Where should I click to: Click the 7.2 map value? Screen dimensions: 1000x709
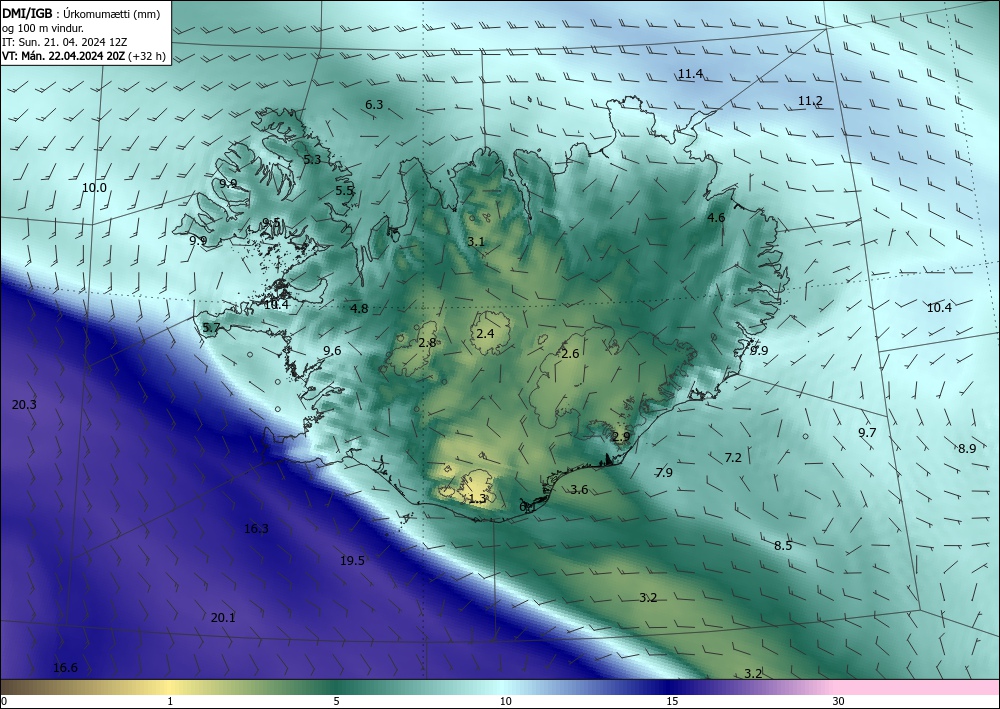(733, 458)
